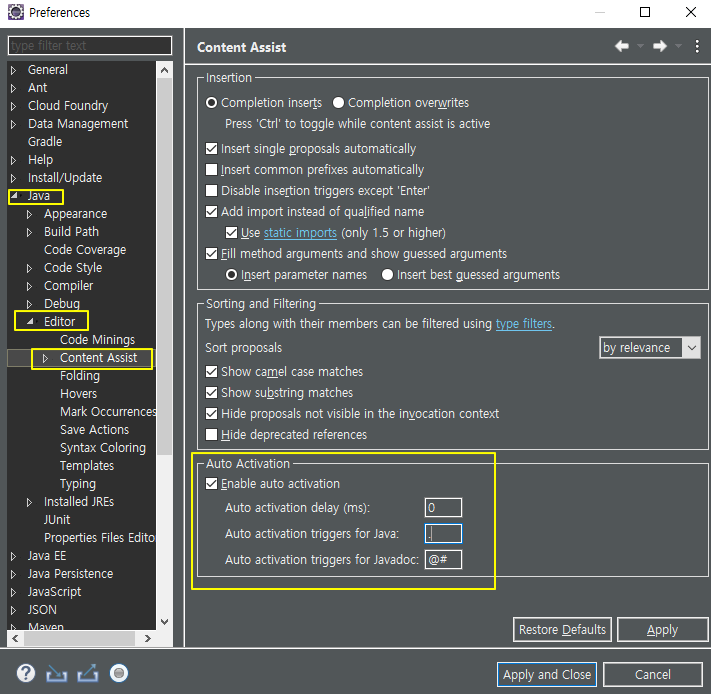Open the three-dot view menu icon
Screen dimensions: 711x694
pos(697,46)
